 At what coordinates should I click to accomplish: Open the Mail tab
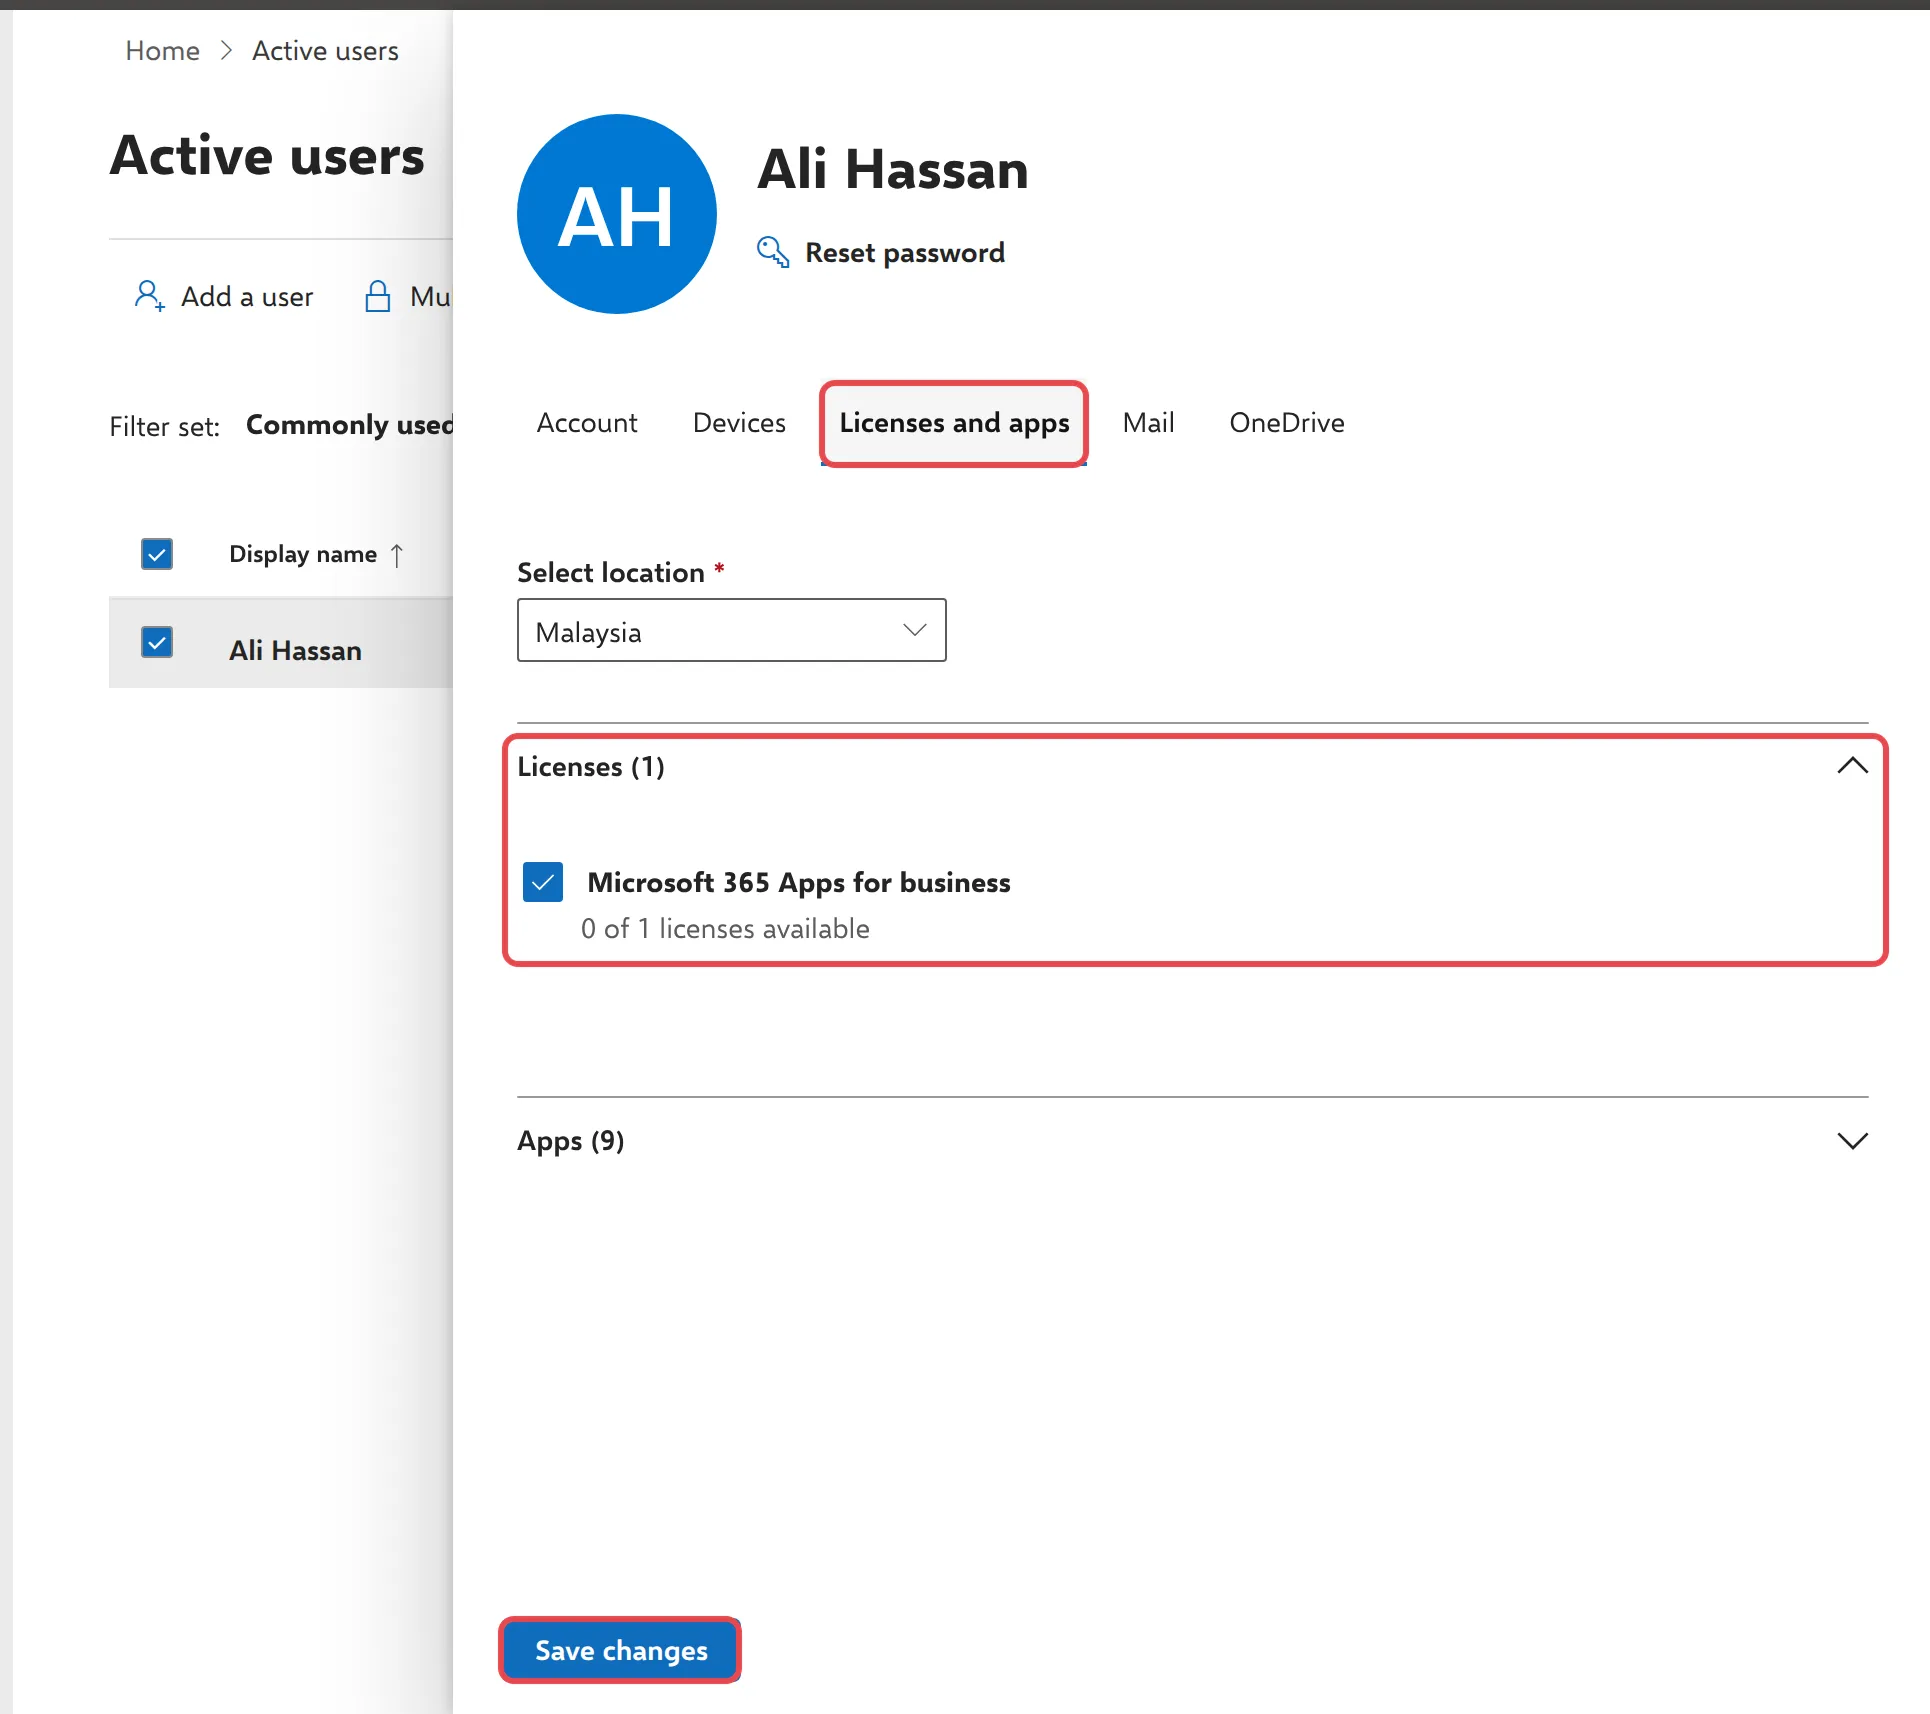click(x=1148, y=423)
